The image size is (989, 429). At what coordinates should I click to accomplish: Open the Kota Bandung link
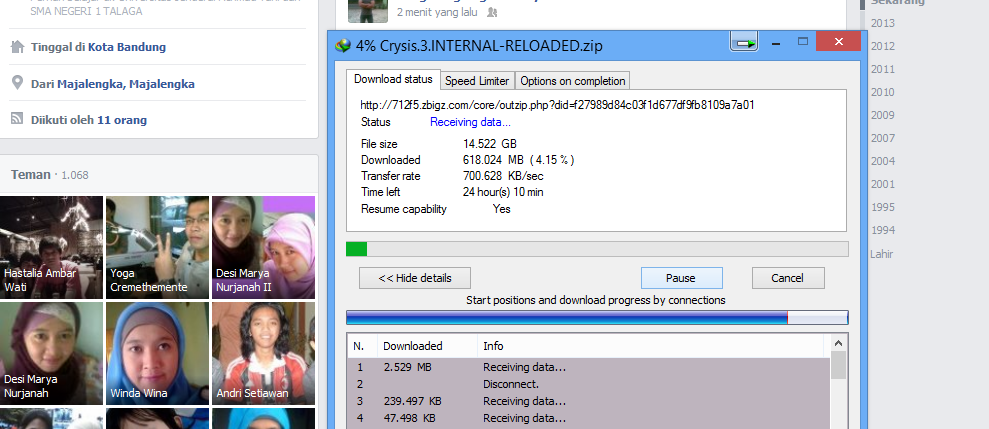(x=127, y=47)
